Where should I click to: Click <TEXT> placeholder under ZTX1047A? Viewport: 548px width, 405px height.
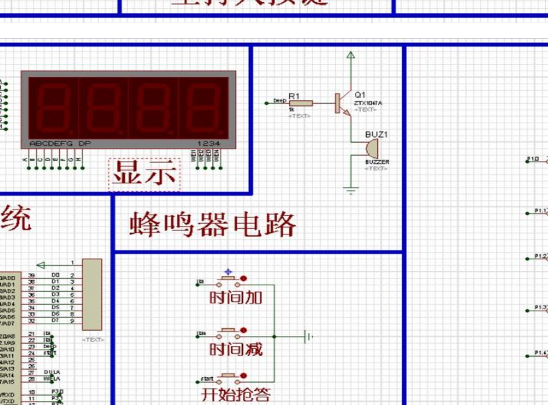tap(365, 110)
